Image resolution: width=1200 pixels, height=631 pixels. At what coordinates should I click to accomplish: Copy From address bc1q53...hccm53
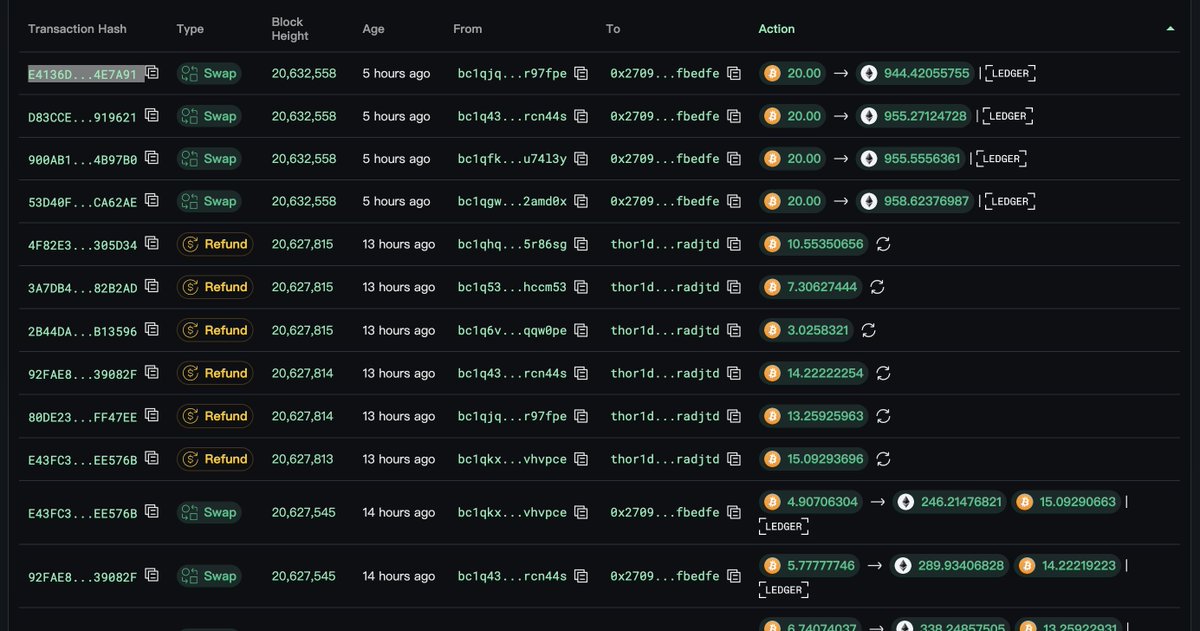[x=581, y=287]
